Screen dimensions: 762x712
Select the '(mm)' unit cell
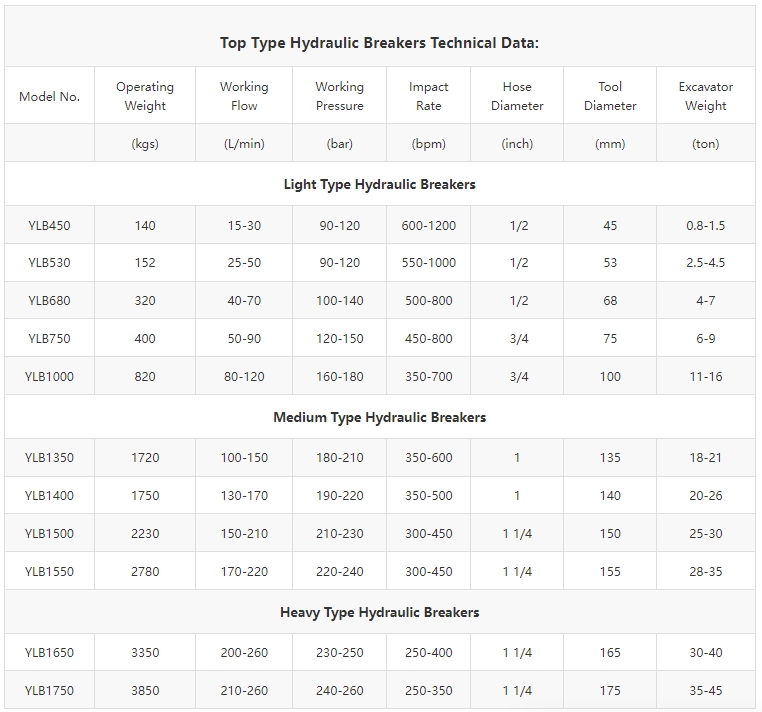610,143
